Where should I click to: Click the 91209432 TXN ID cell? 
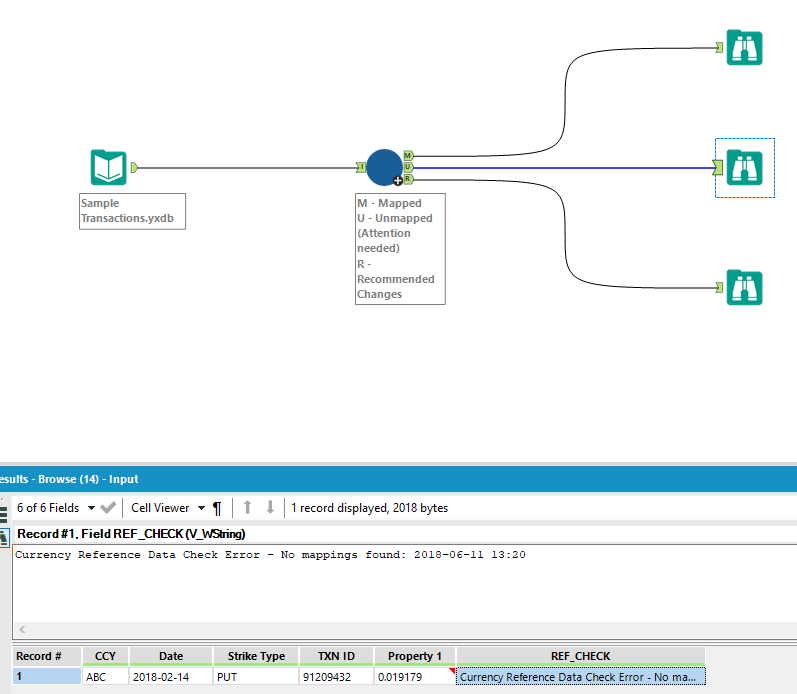click(336, 677)
